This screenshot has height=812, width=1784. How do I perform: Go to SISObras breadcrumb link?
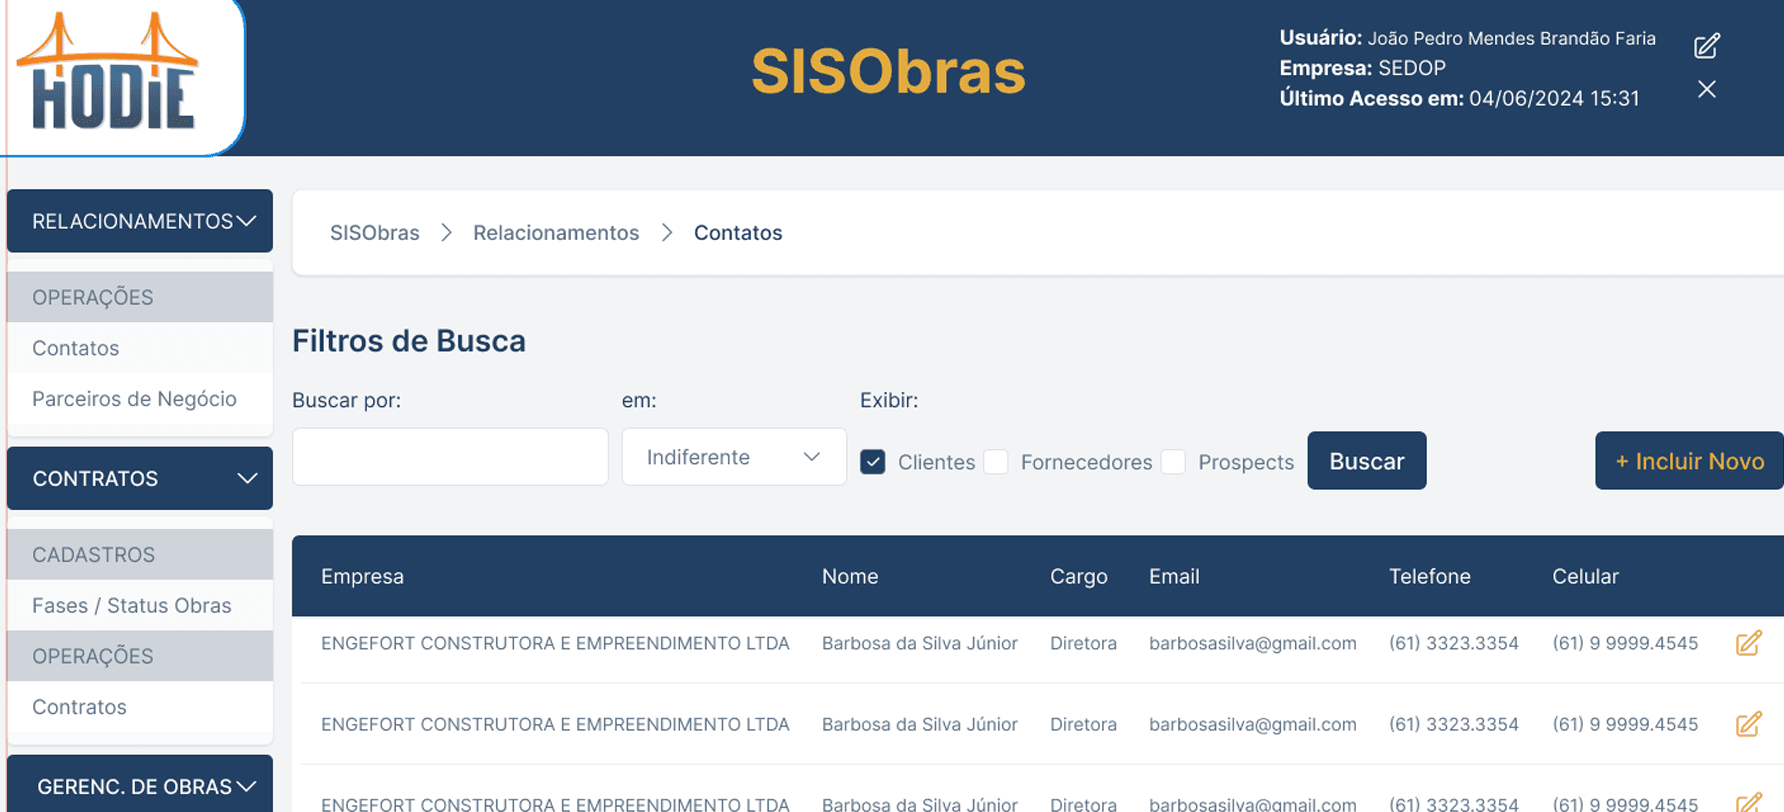click(x=375, y=233)
